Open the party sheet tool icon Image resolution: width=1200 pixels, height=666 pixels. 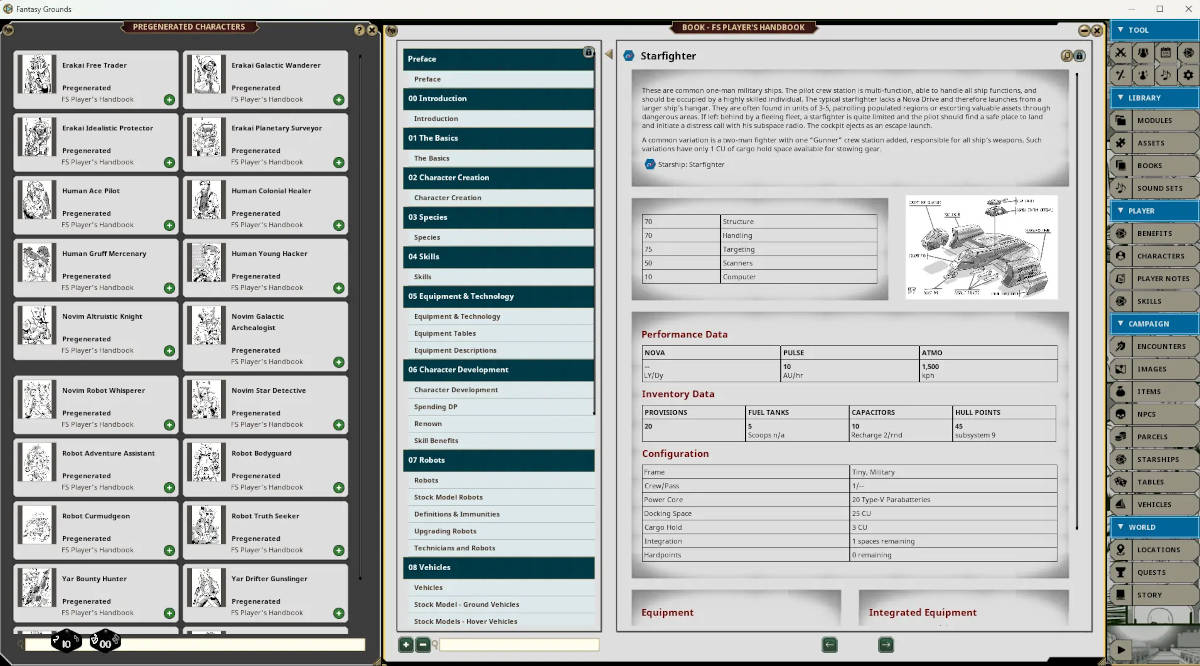point(1144,52)
